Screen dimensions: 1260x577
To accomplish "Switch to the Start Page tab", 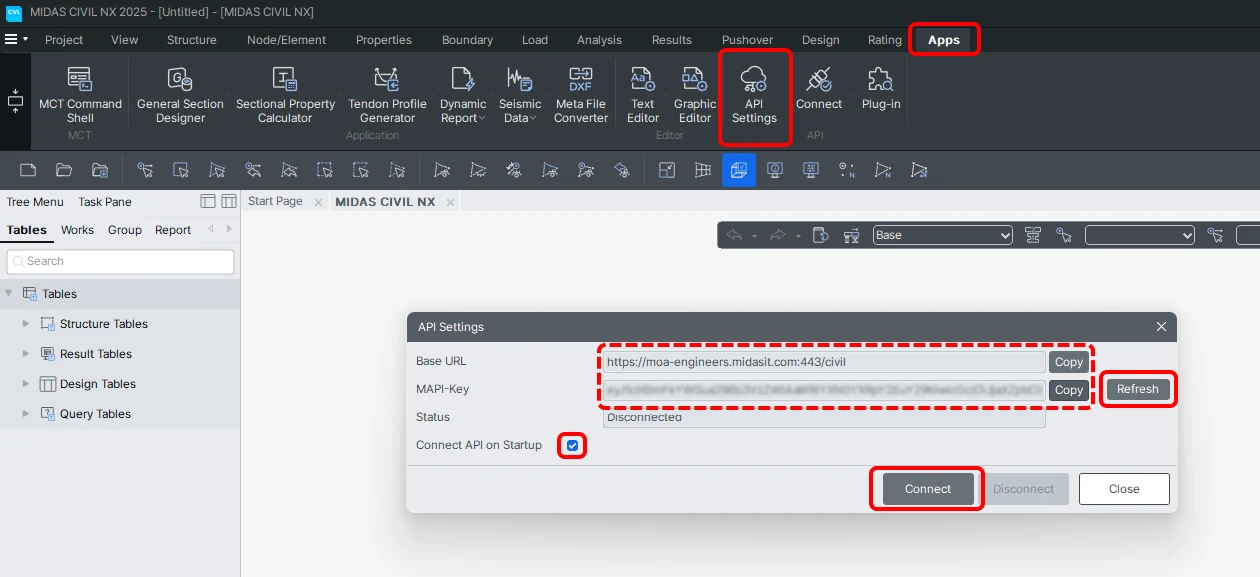I will (275, 201).
